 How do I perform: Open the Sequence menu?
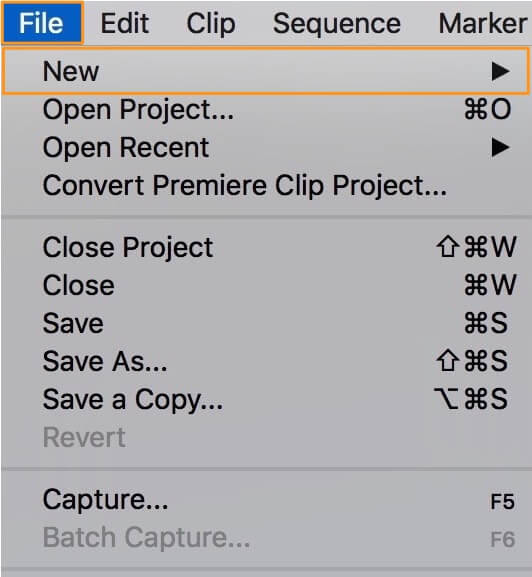337,24
